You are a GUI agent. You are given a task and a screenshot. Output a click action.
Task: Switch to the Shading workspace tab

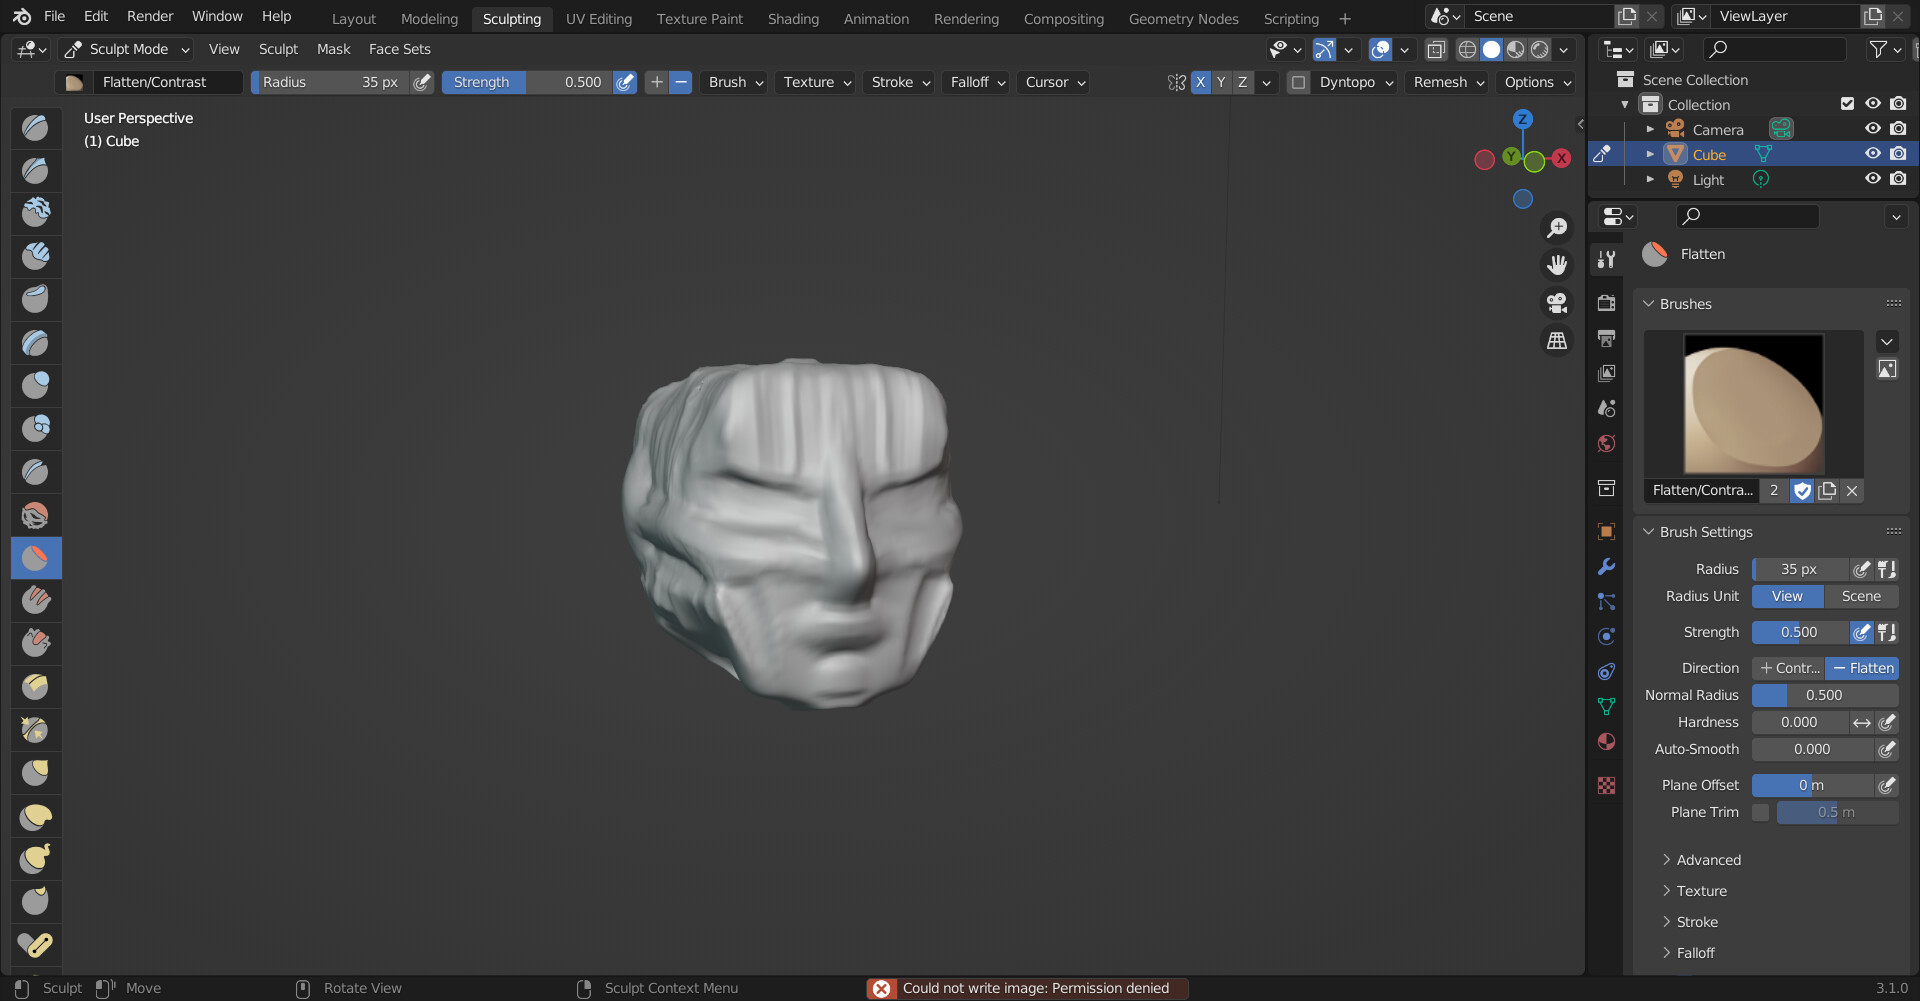pyautogui.click(x=793, y=18)
